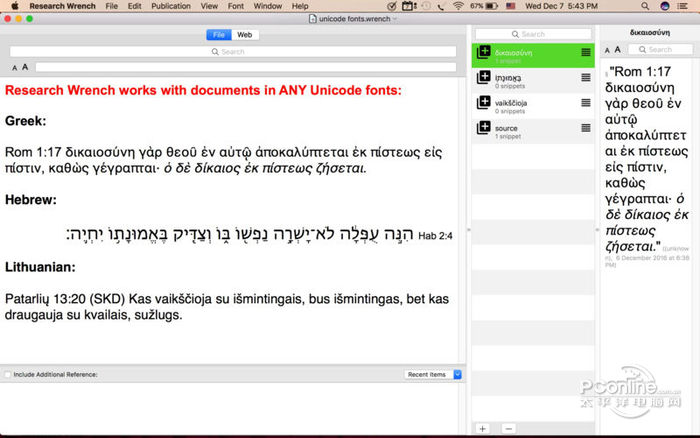Click the US flag input source icon
This screenshot has width=700, height=438.
511,6
